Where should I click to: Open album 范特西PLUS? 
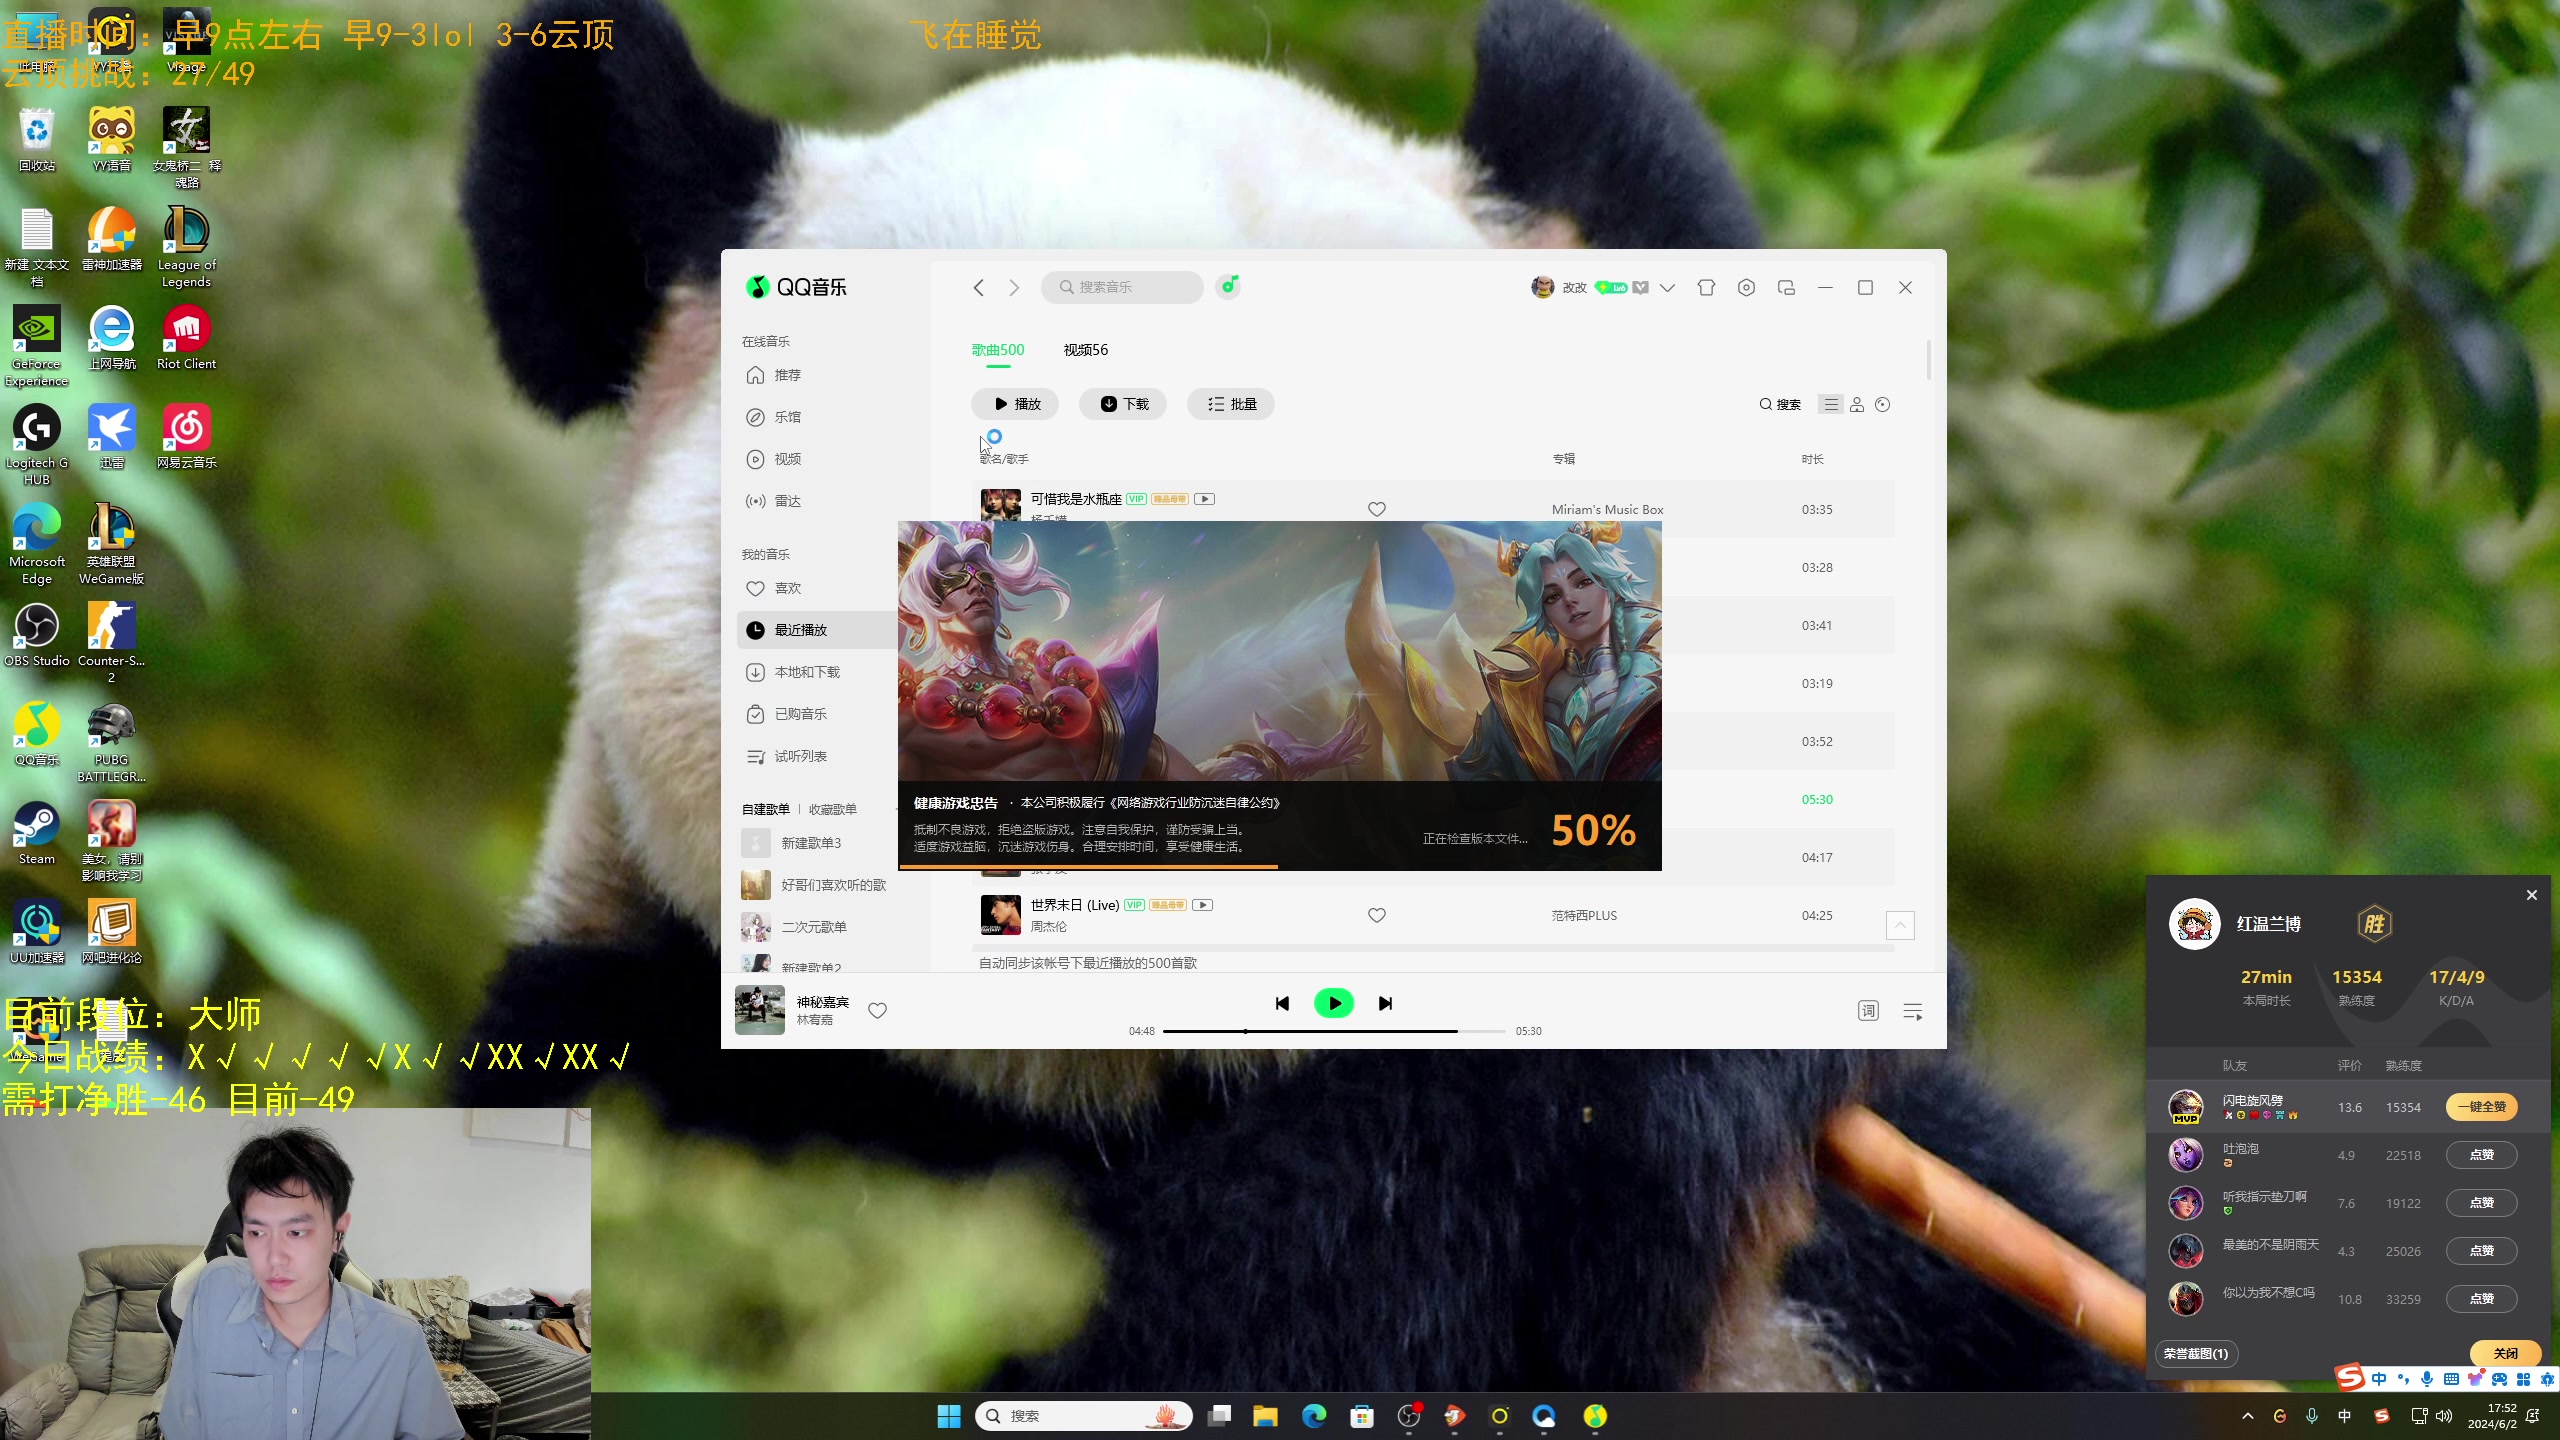coord(1584,915)
